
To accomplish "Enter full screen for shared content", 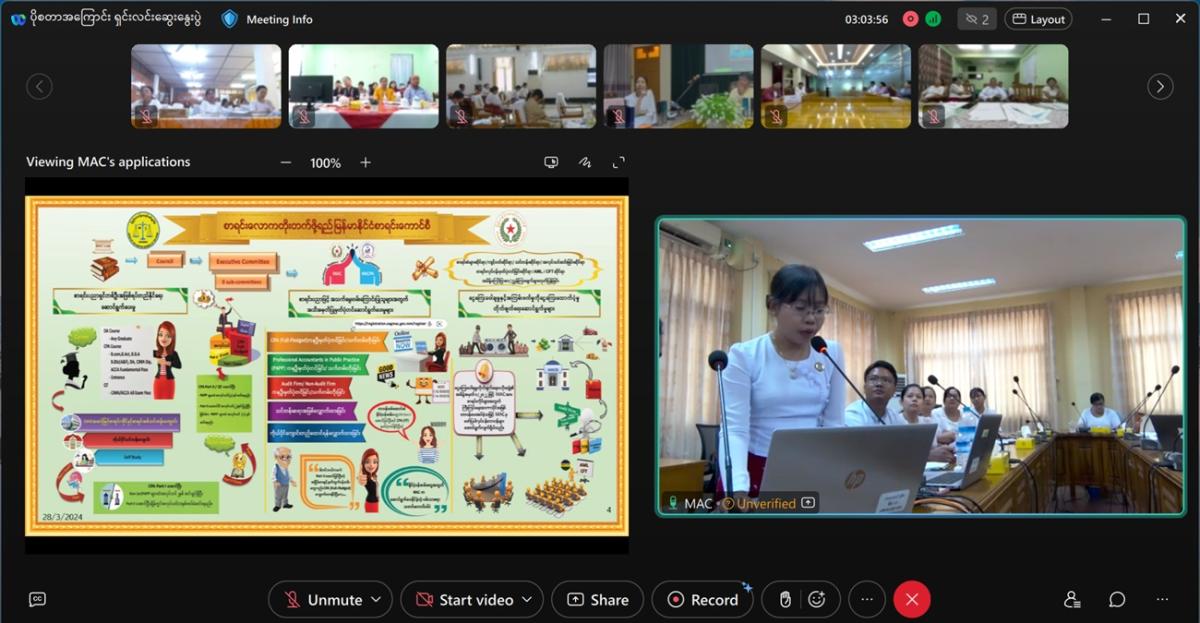I will (x=618, y=162).
